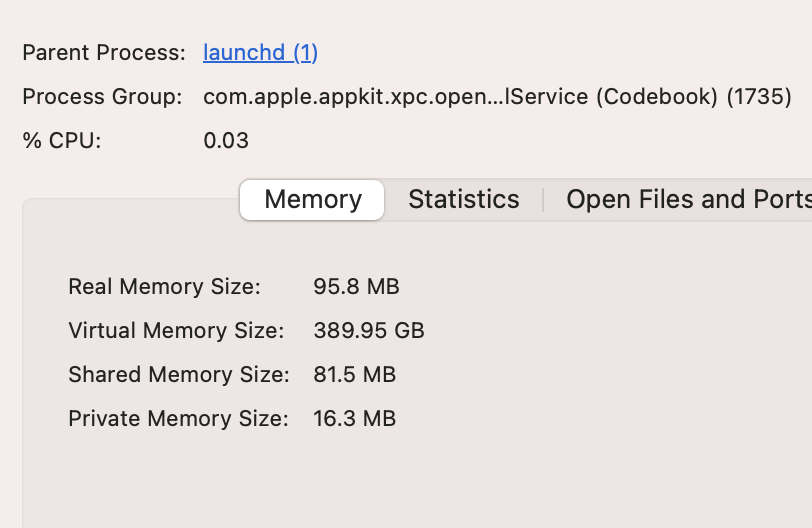The width and height of the screenshot is (812, 528).
Task: Open the Open Files and Ports tab
Action: pos(688,200)
